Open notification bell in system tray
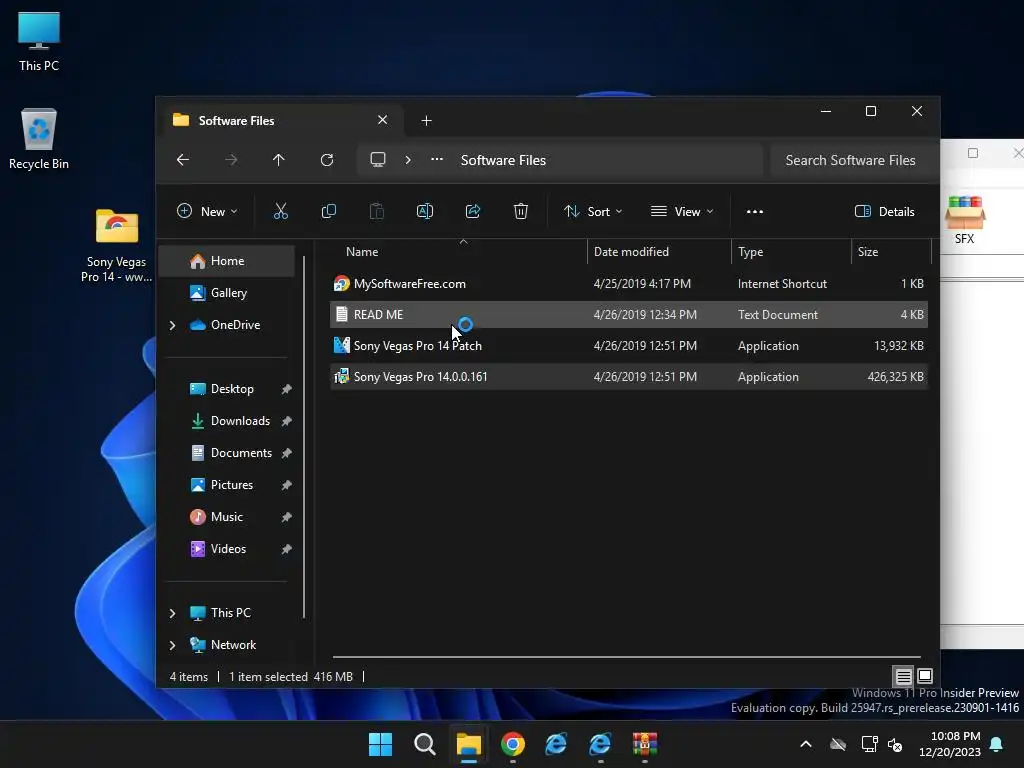Image resolution: width=1024 pixels, height=768 pixels. [x=997, y=744]
